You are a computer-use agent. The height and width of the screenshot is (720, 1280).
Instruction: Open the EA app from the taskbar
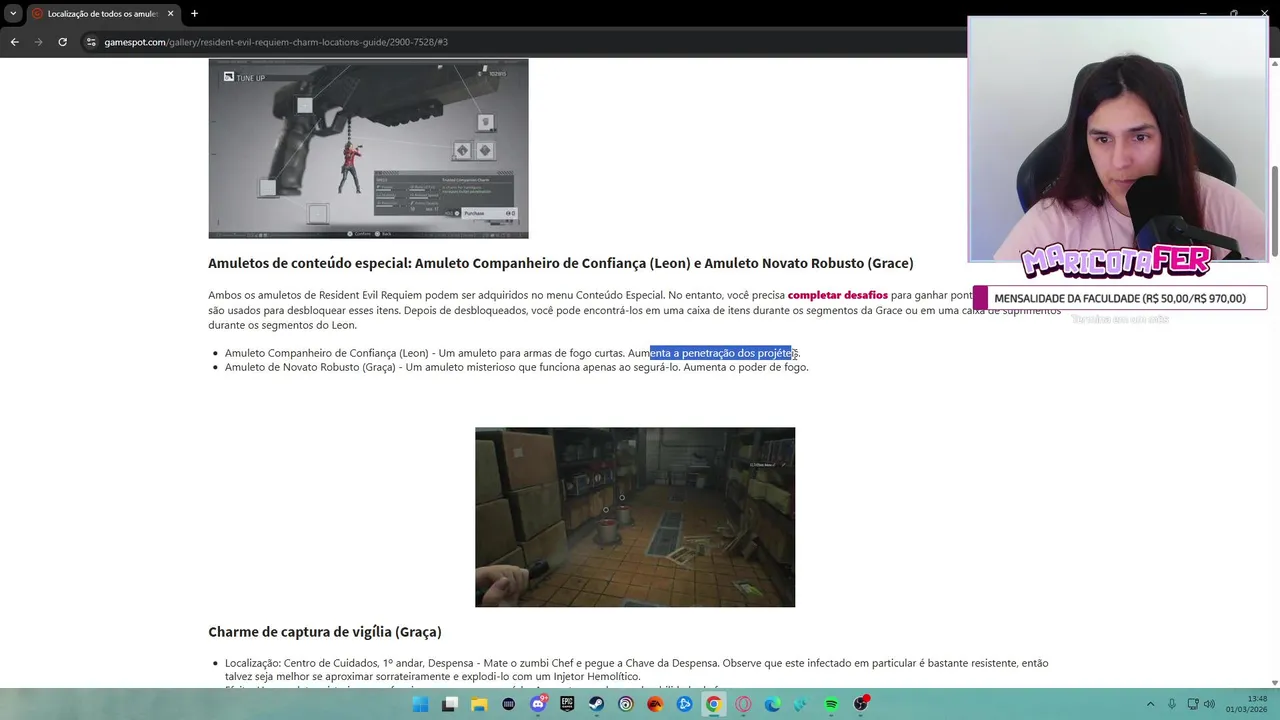coord(655,704)
